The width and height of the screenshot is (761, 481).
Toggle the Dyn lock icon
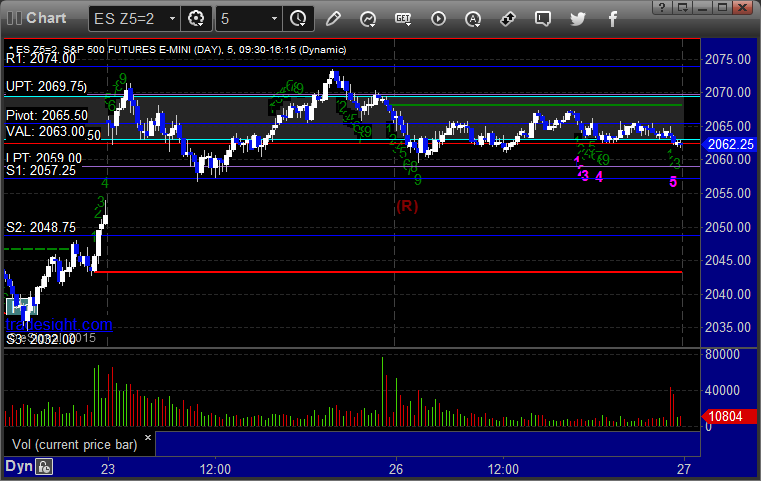44,467
